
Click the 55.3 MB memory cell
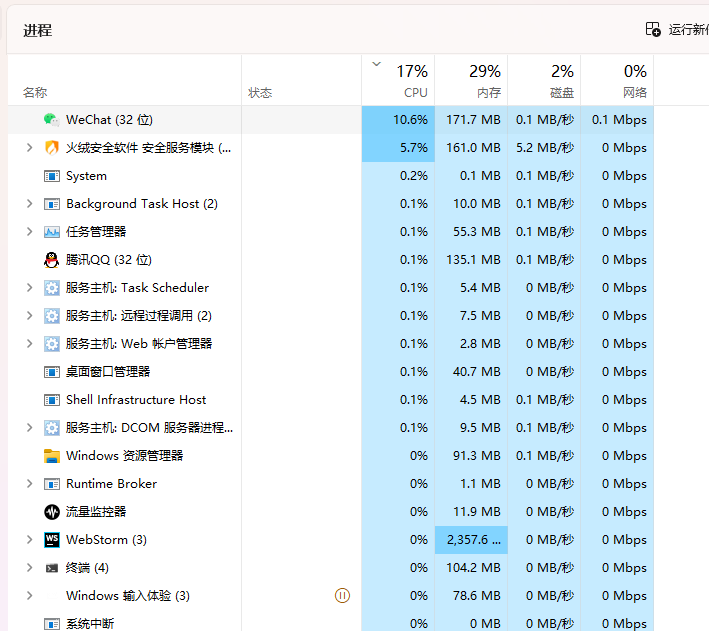[471, 232]
